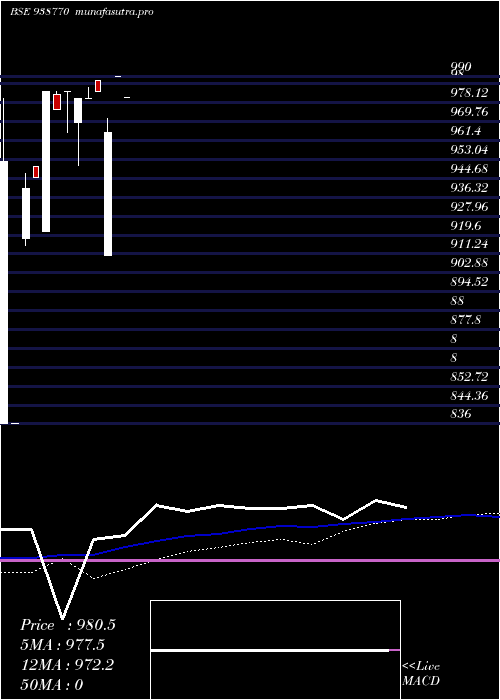The height and width of the screenshot is (700, 500).
Task: Select the 877.8 price axis label
Action: point(466,320)
